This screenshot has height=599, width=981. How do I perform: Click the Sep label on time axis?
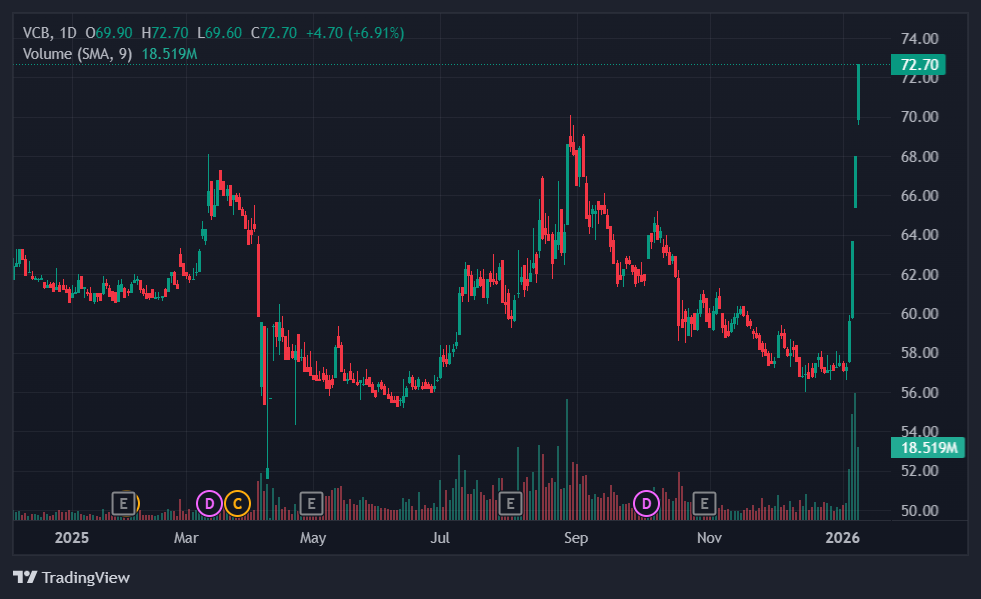575,539
